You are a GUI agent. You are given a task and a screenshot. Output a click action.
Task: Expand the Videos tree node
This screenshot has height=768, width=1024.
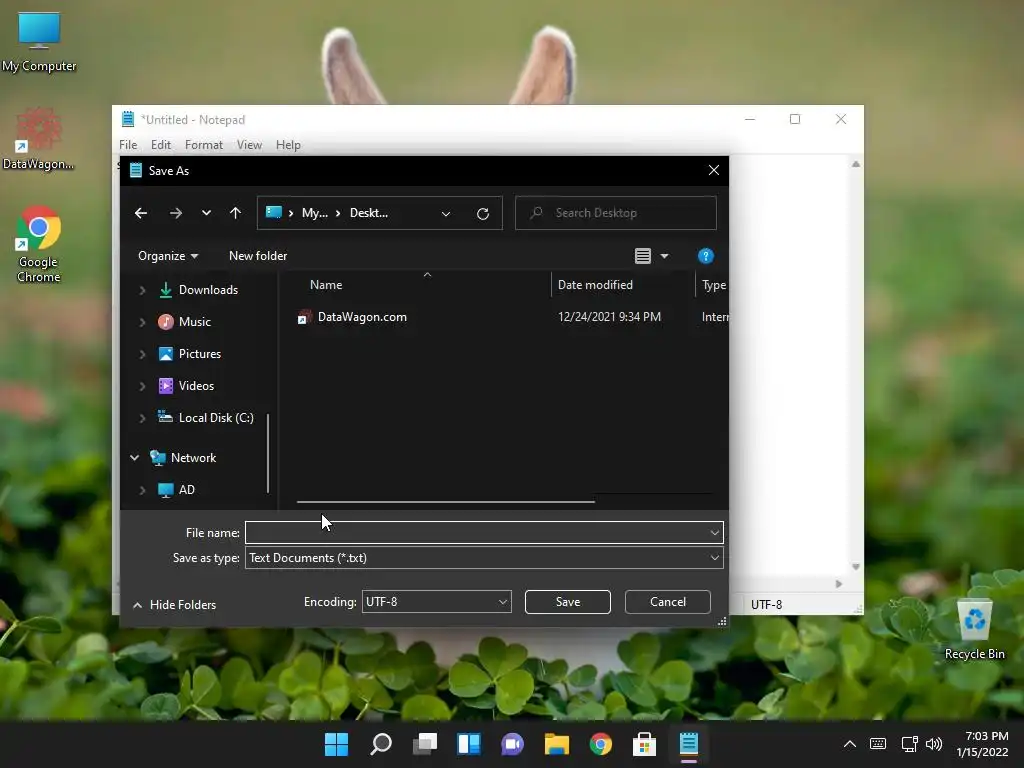tap(142, 386)
